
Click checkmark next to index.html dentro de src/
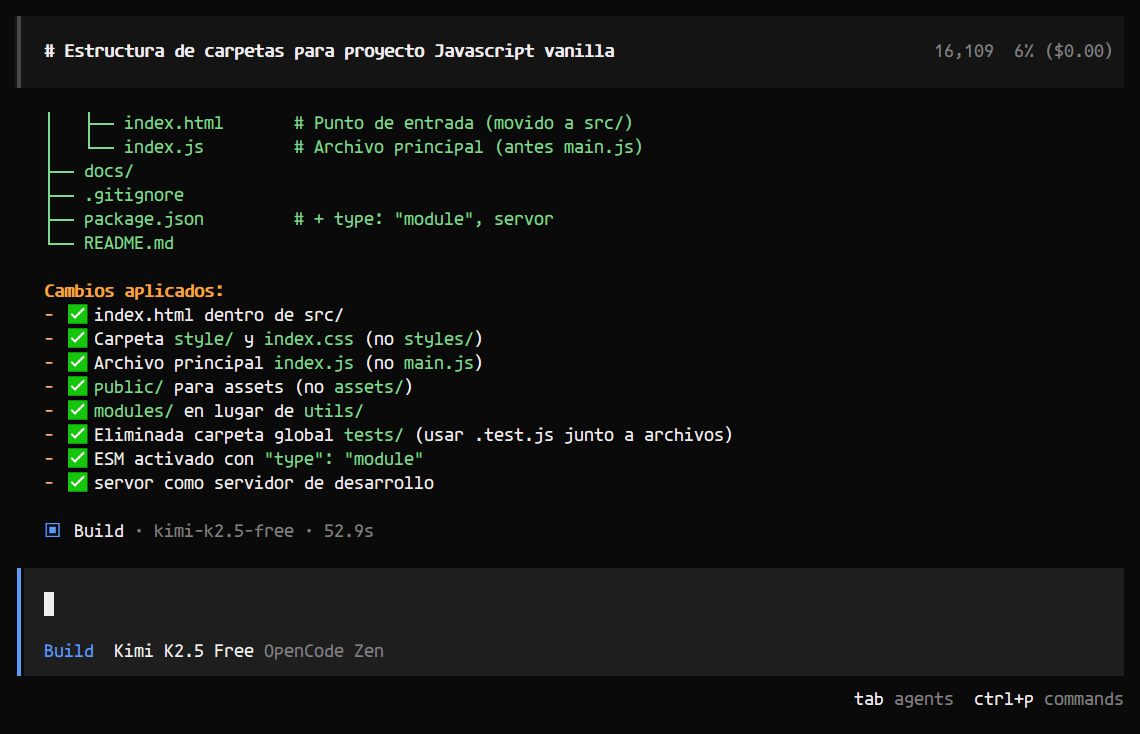[78, 315]
